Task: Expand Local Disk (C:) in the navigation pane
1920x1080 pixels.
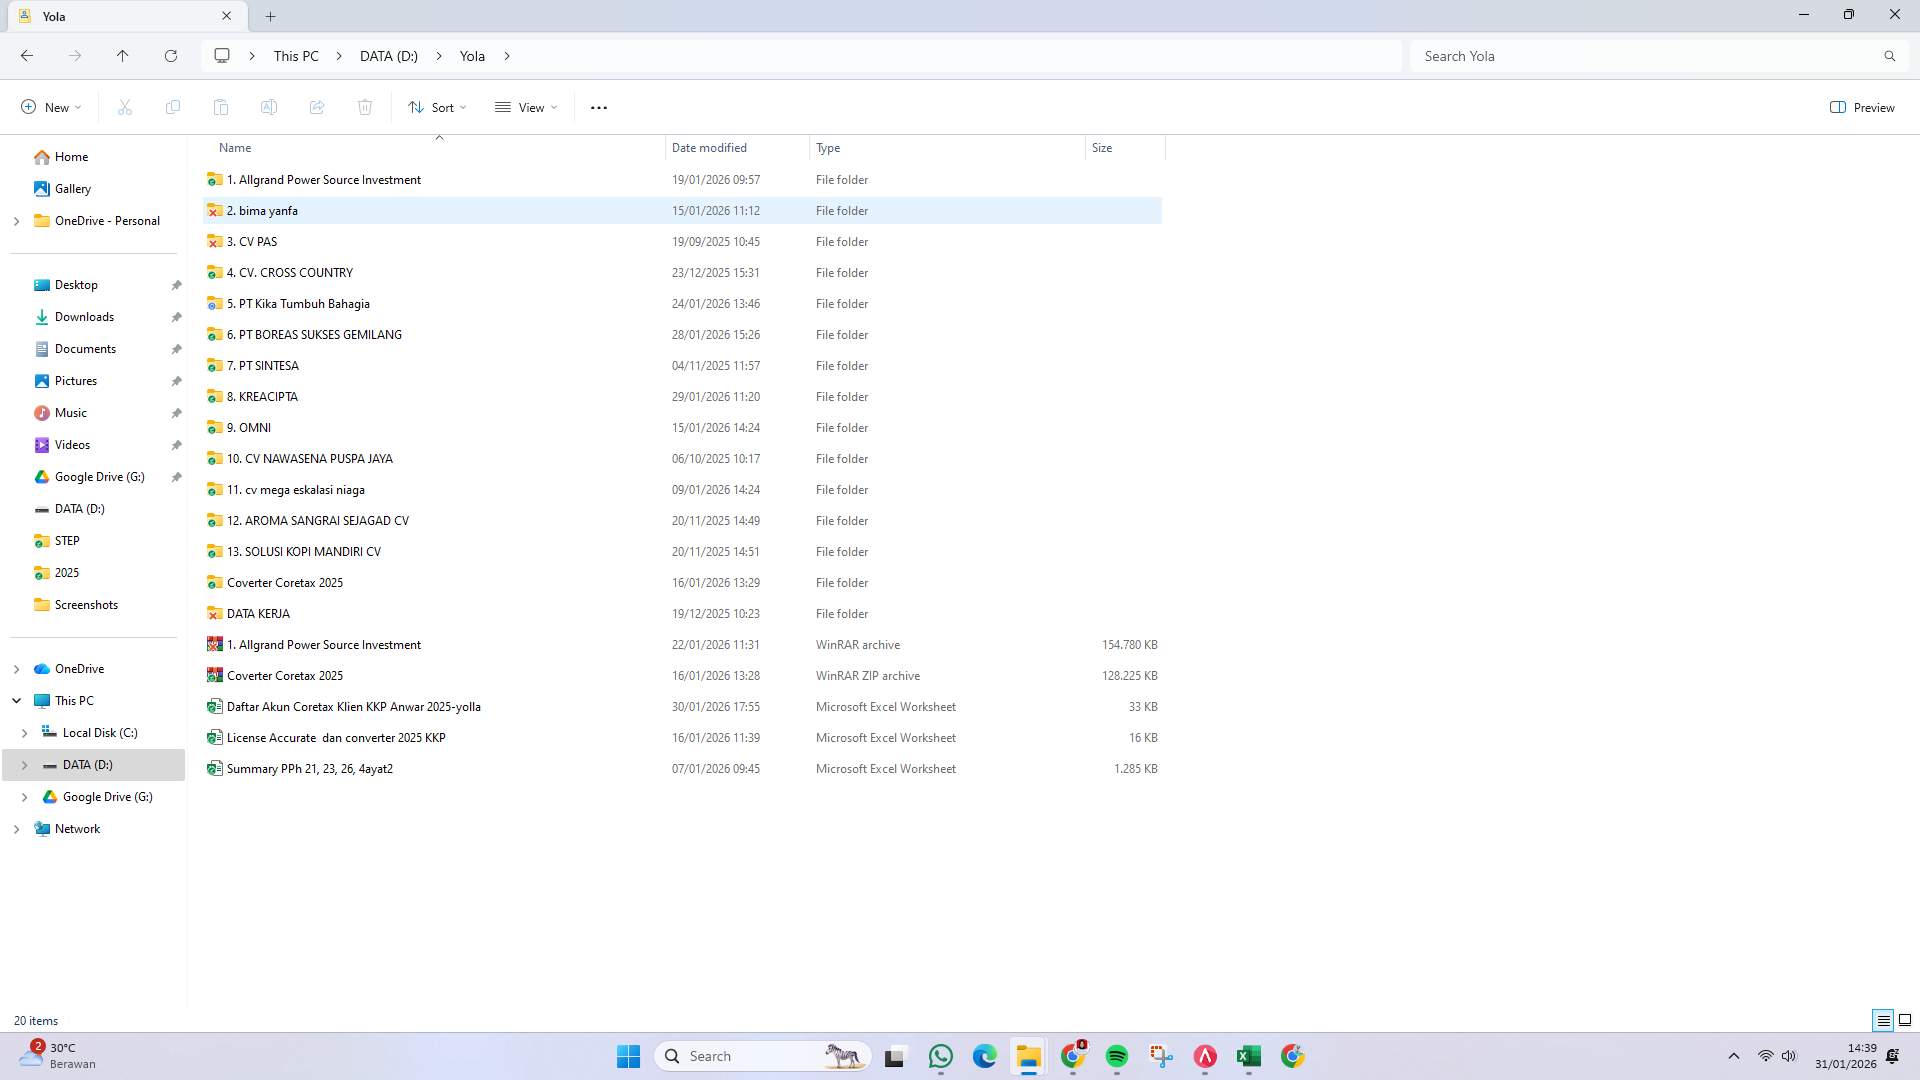Action: [25, 732]
